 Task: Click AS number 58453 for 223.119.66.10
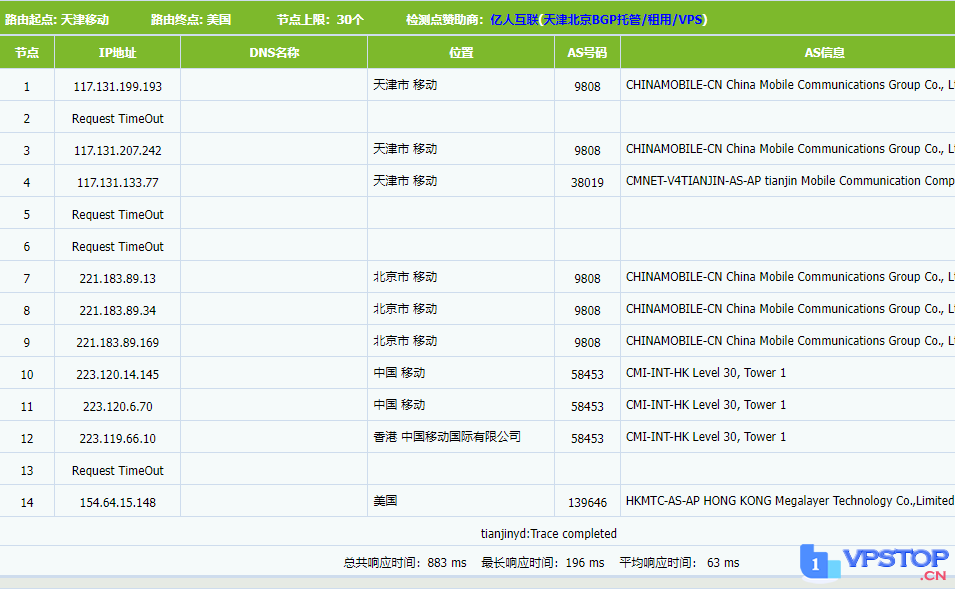587,439
